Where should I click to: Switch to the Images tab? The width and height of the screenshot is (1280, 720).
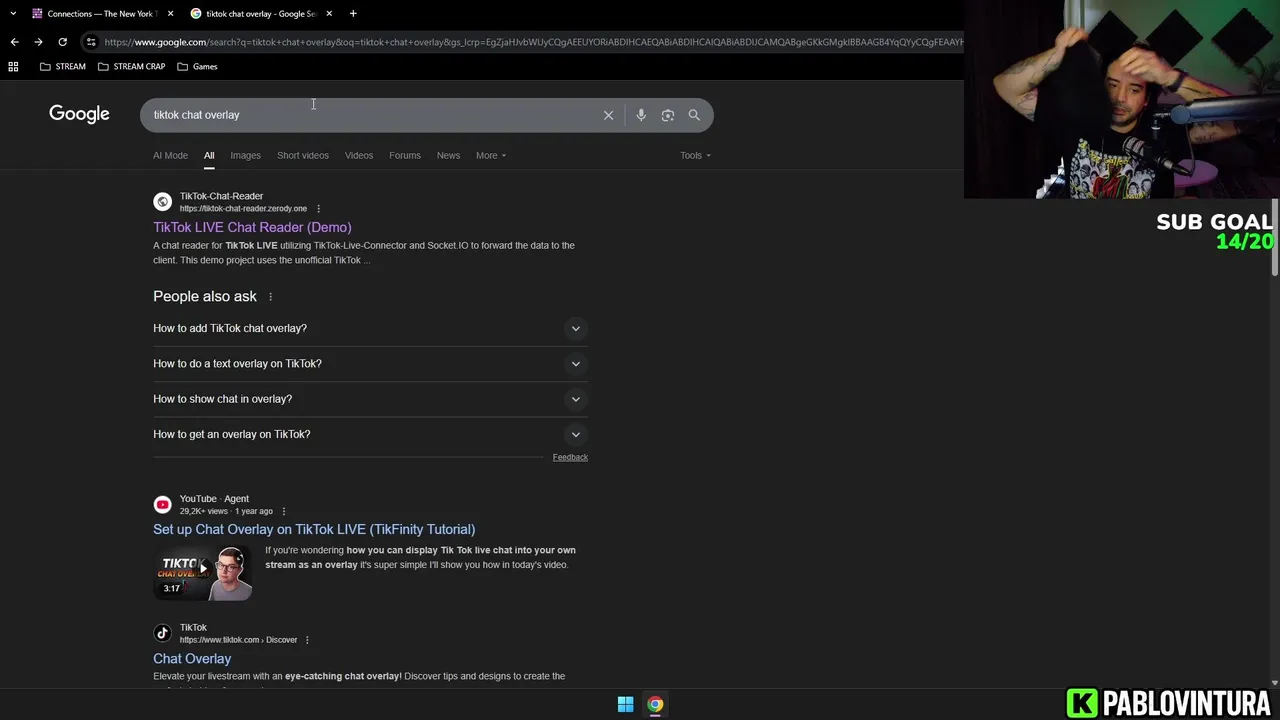pos(245,155)
